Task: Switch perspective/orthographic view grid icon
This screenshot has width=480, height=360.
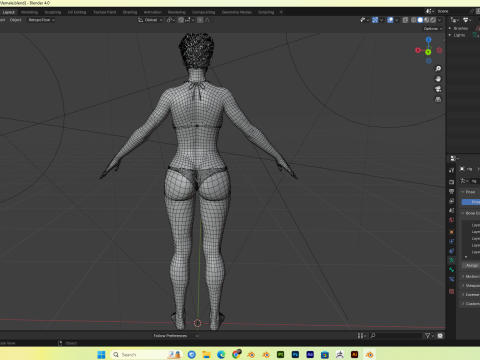Action: point(438,99)
